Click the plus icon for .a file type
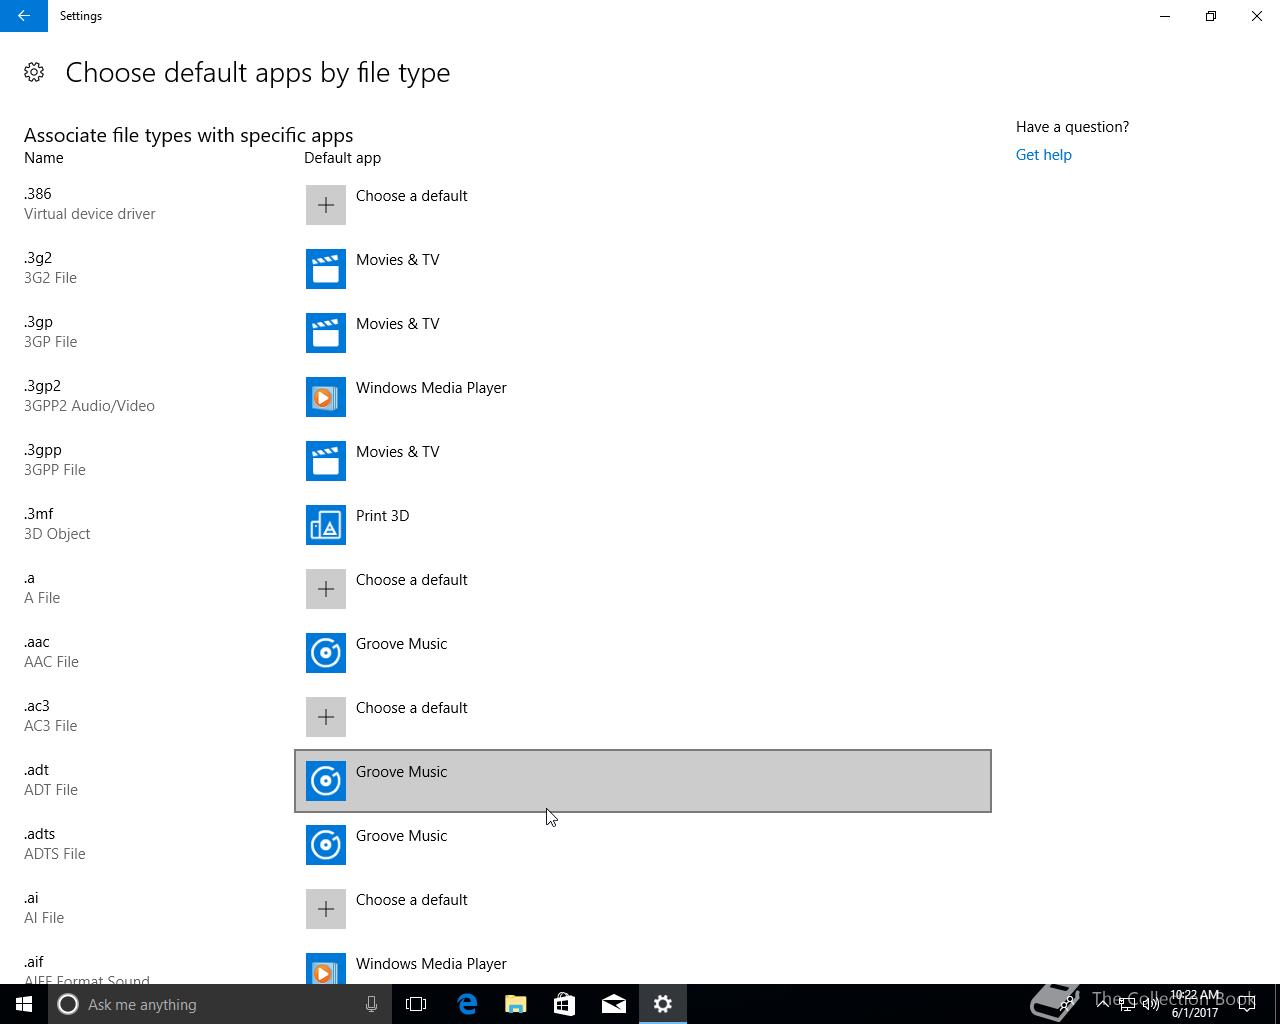1280x1024 pixels. 326,589
